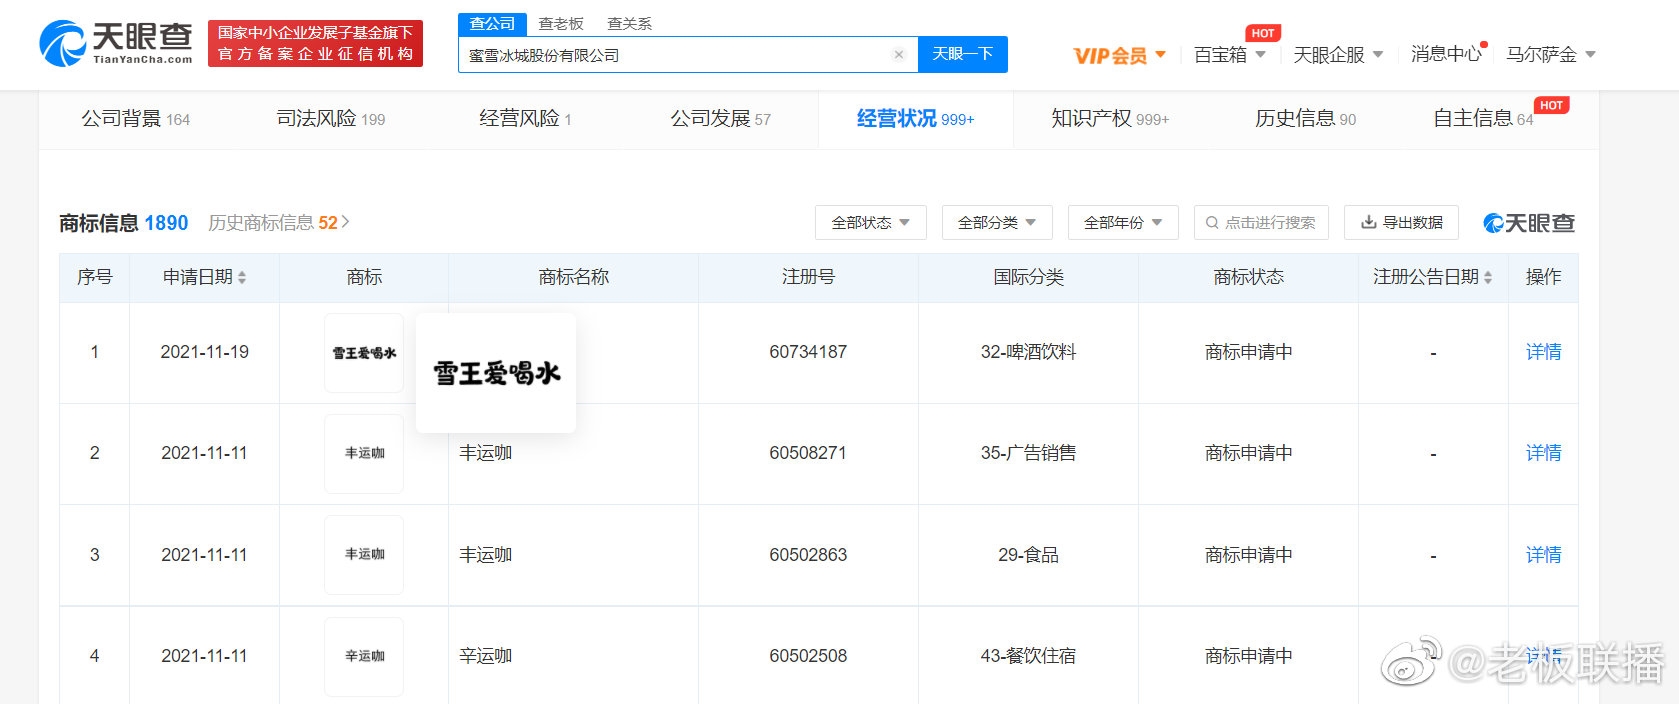The image size is (1679, 704).
Task: Switch to the 司法风险 tab
Action: [x=330, y=119]
